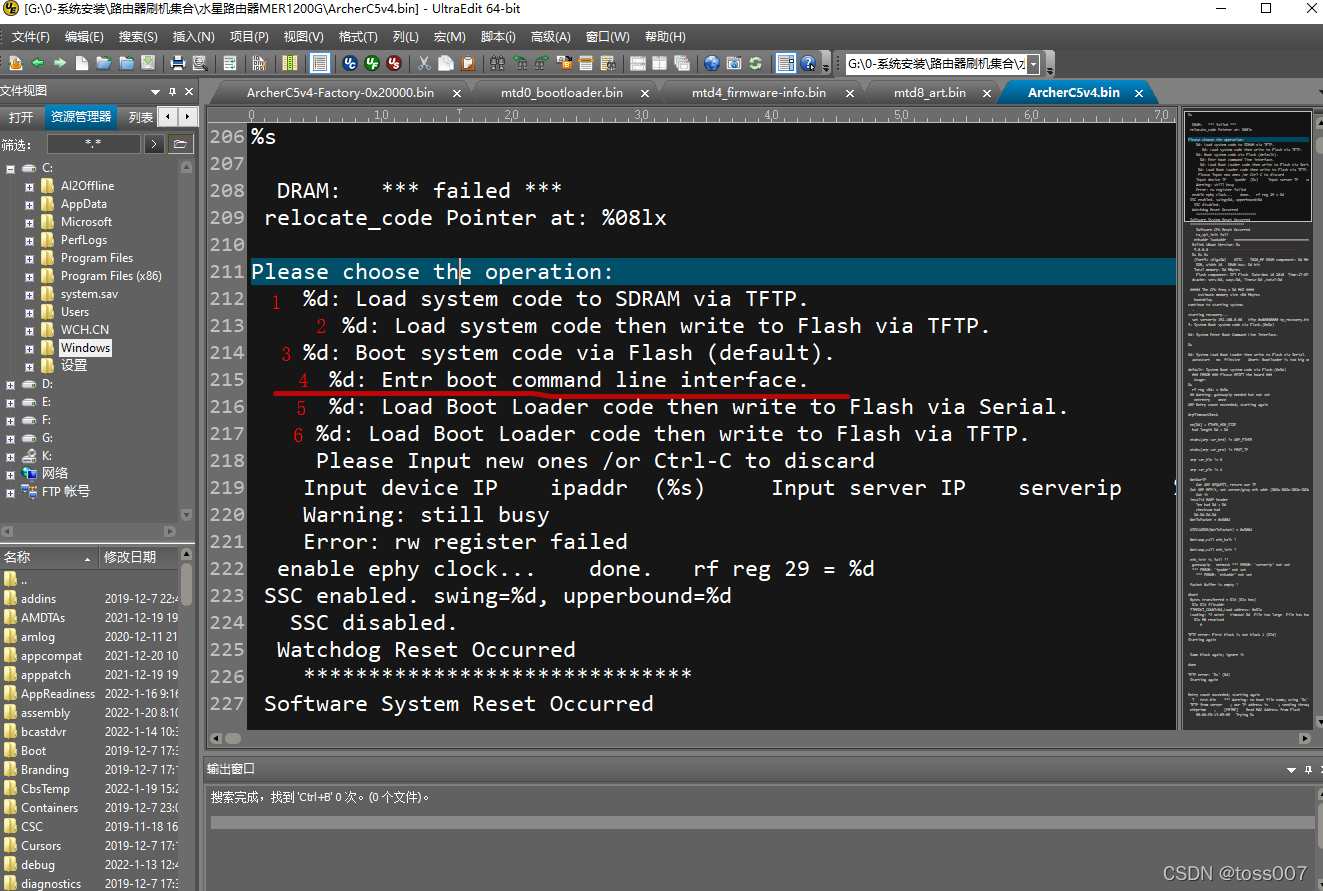This screenshot has width=1323, height=891.
Task: Close the ArcherC5v4.bin tab
Action: click(1138, 92)
